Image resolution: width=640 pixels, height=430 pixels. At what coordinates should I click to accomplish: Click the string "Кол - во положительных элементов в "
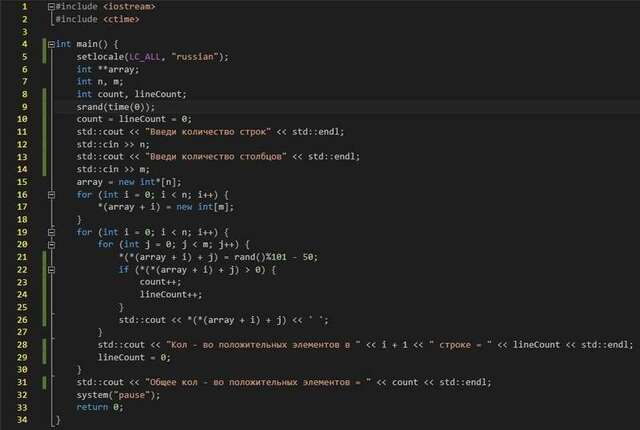pyautogui.click(x=263, y=345)
